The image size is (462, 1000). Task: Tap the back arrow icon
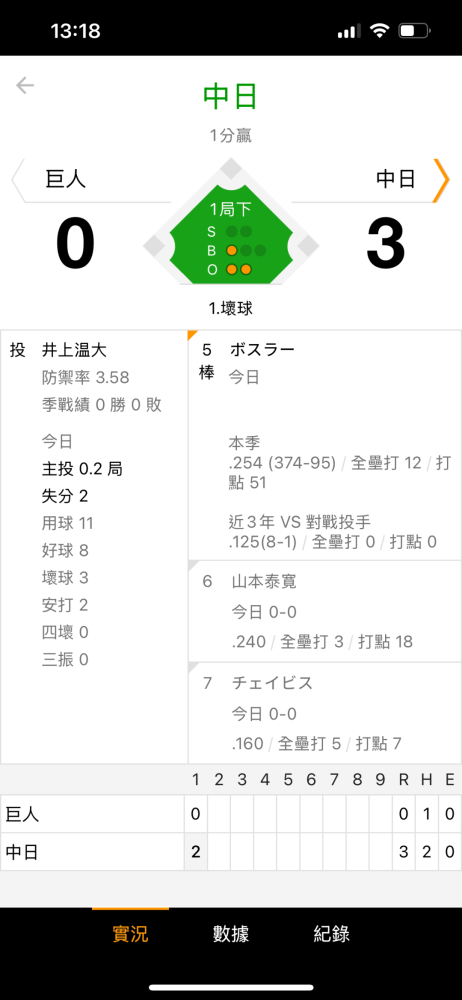click(x=25, y=85)
